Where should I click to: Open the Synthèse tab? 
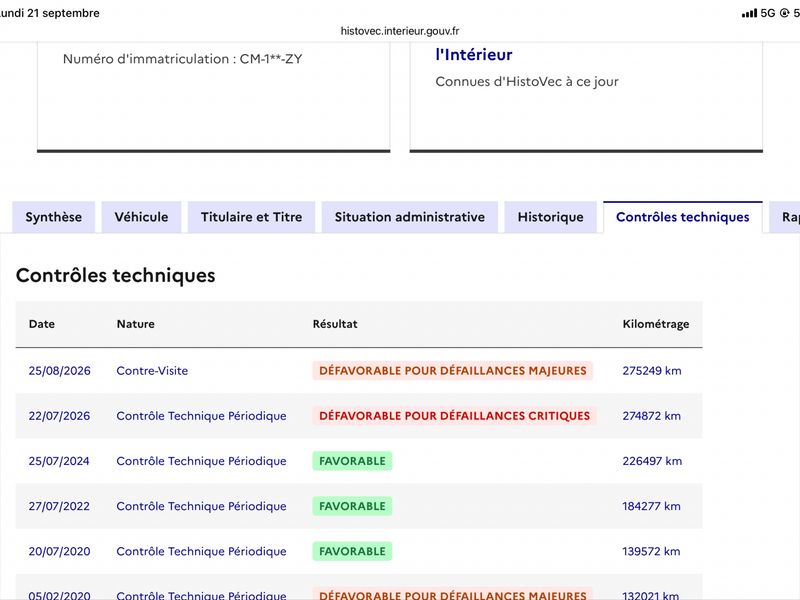click(x=54, y=217)
